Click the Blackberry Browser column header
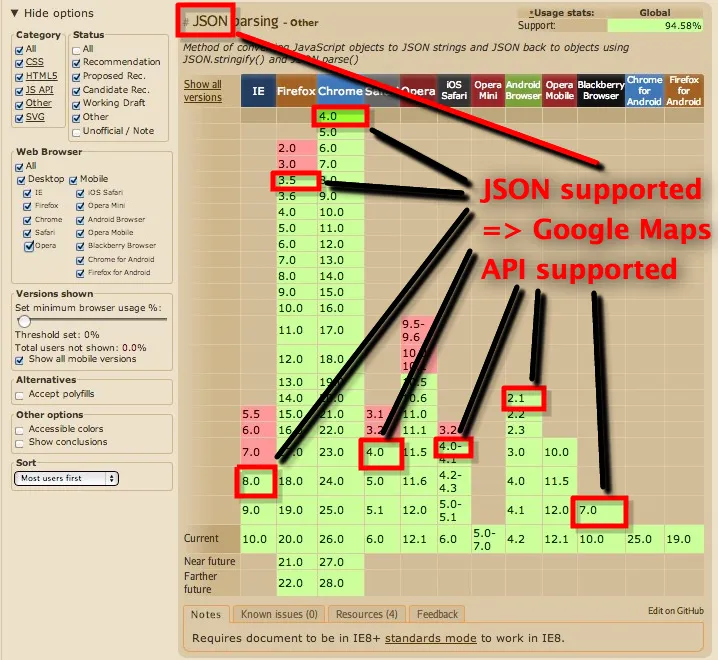Screen dimensions: 718x660 (x=601, y=91)
